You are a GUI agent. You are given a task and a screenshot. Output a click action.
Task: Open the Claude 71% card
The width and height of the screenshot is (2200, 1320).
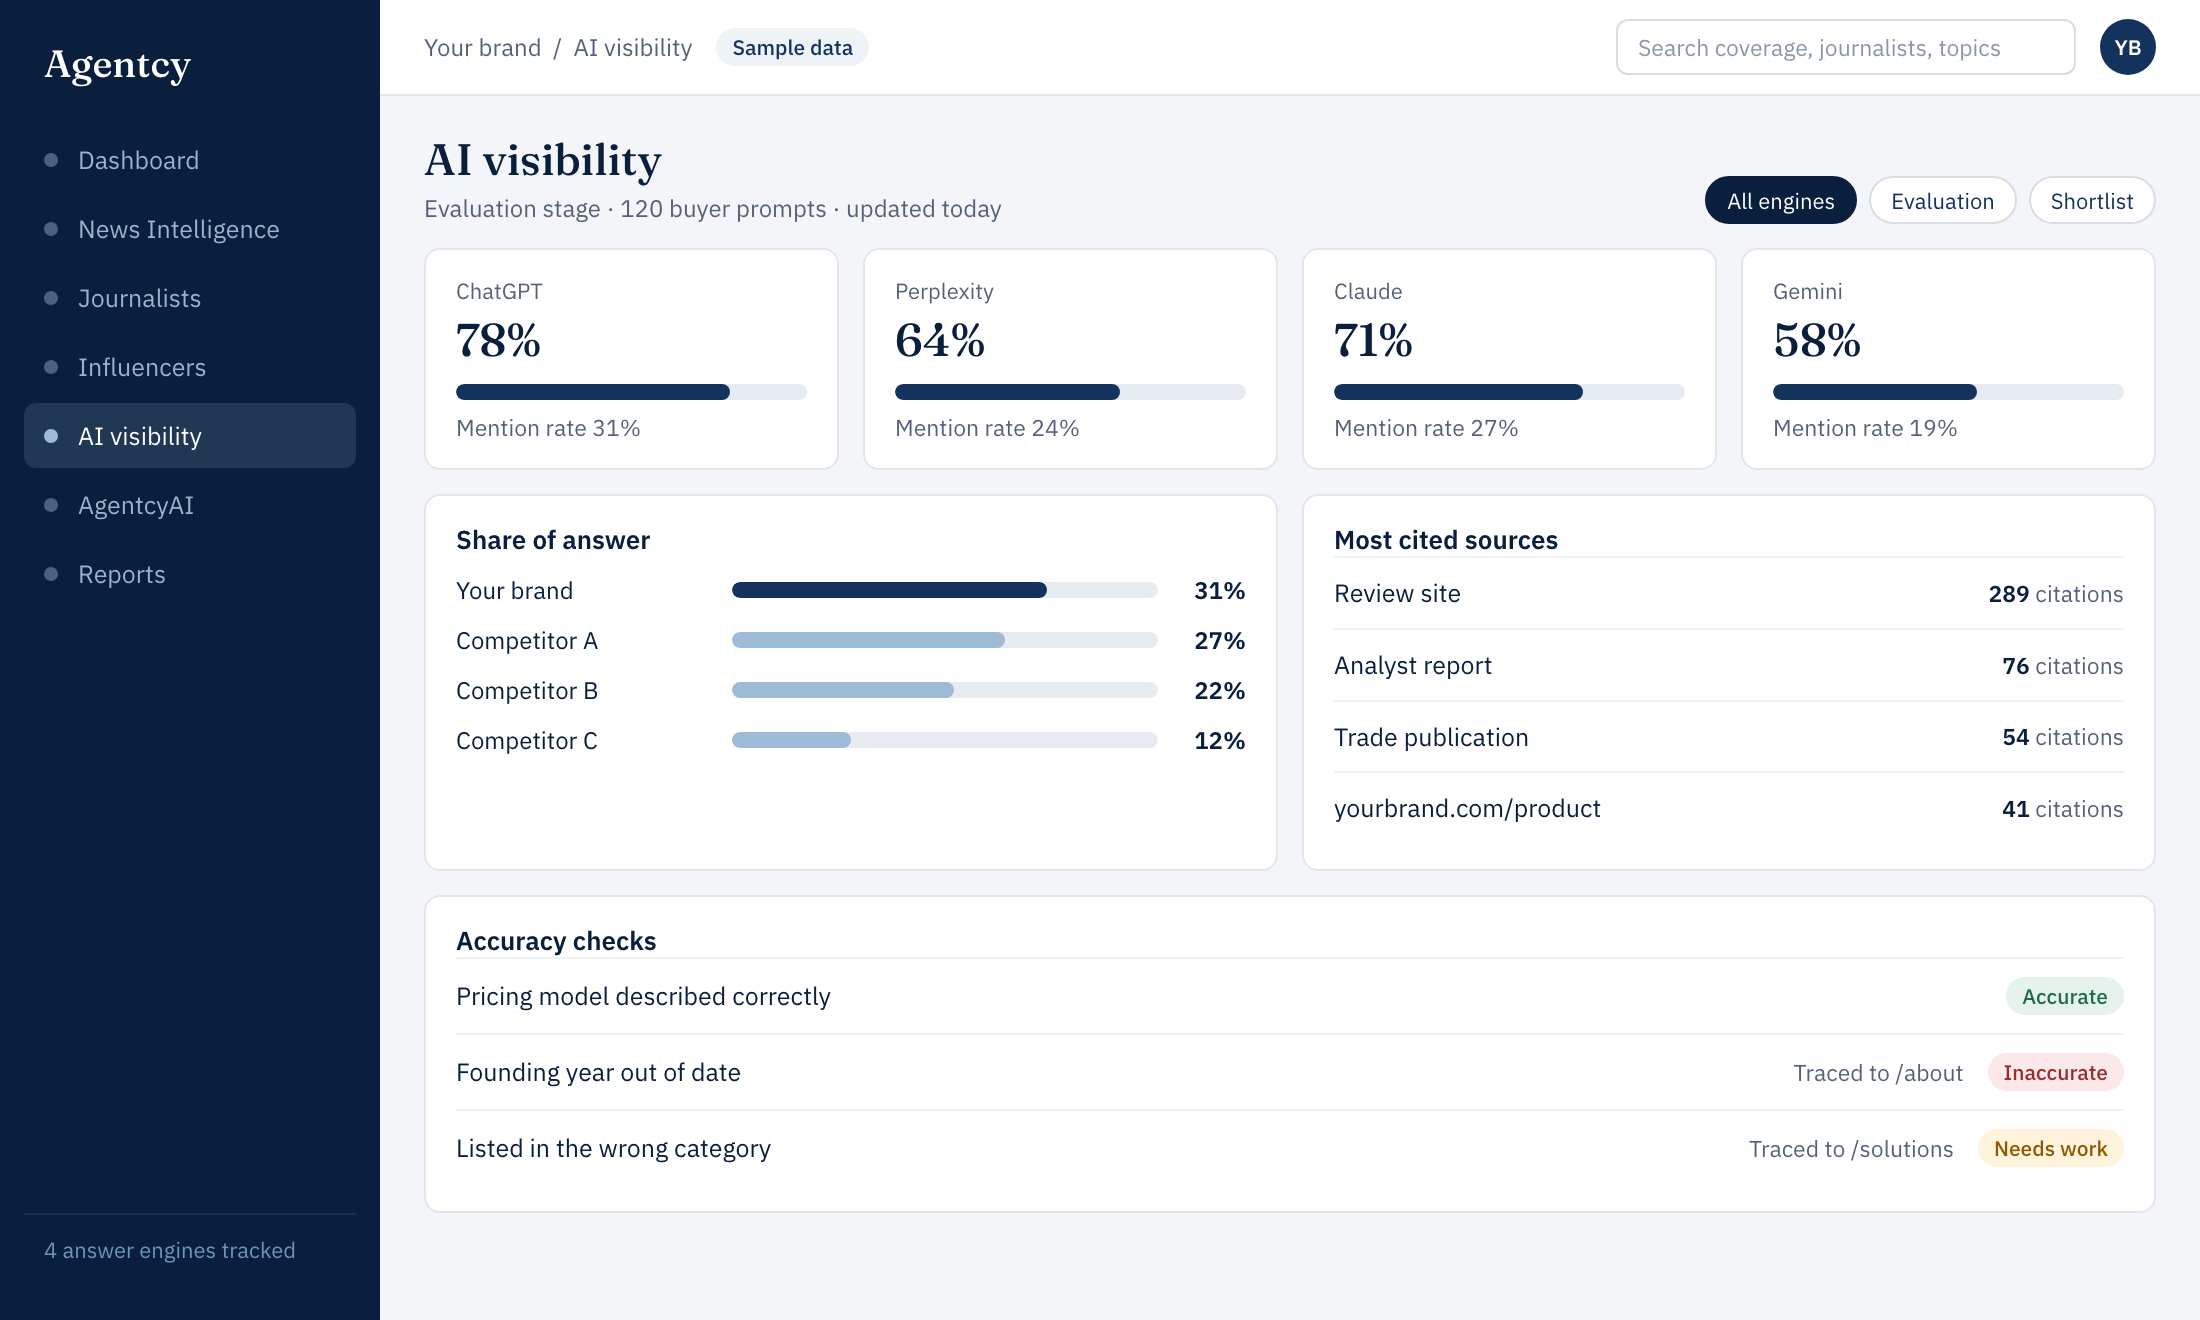coord(1509,359)
